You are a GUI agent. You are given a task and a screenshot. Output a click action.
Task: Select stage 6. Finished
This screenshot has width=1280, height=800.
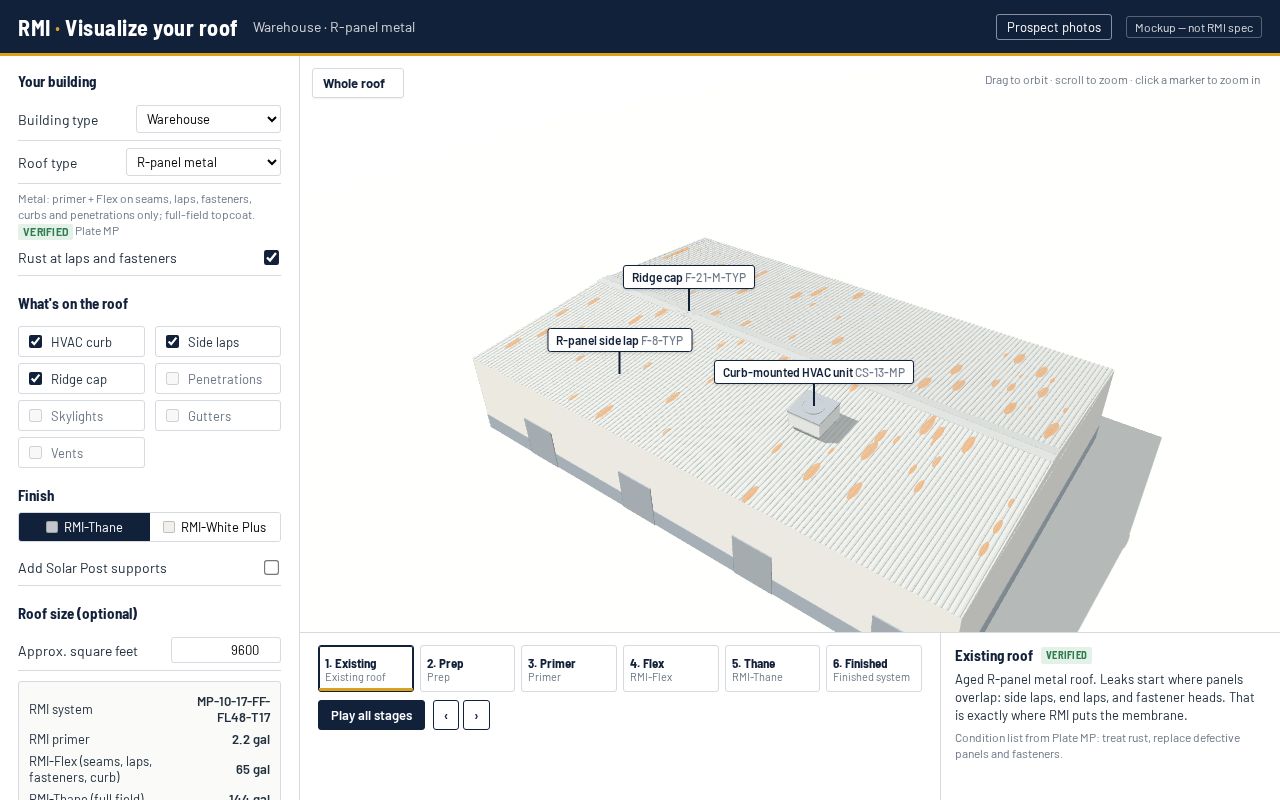874,668
